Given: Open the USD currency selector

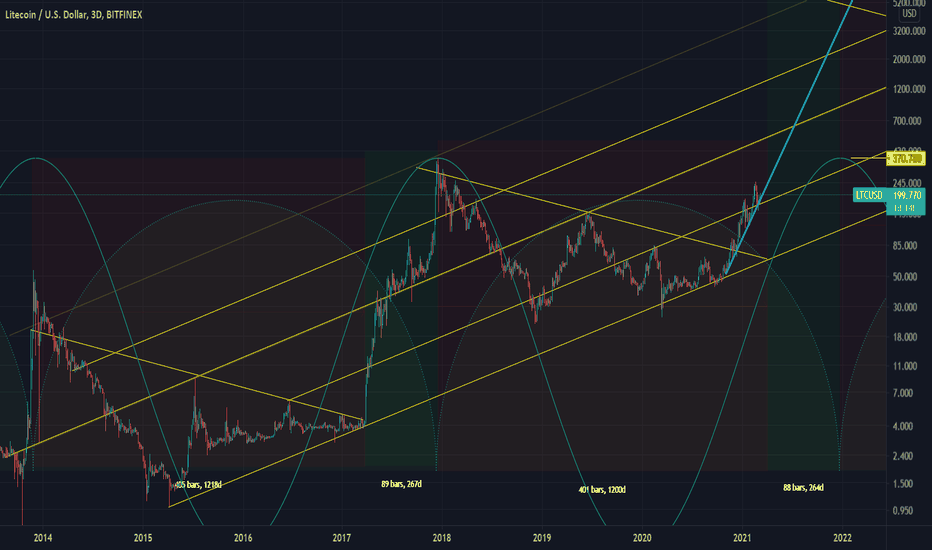Looking at the screenshot, I should (909, 13).
